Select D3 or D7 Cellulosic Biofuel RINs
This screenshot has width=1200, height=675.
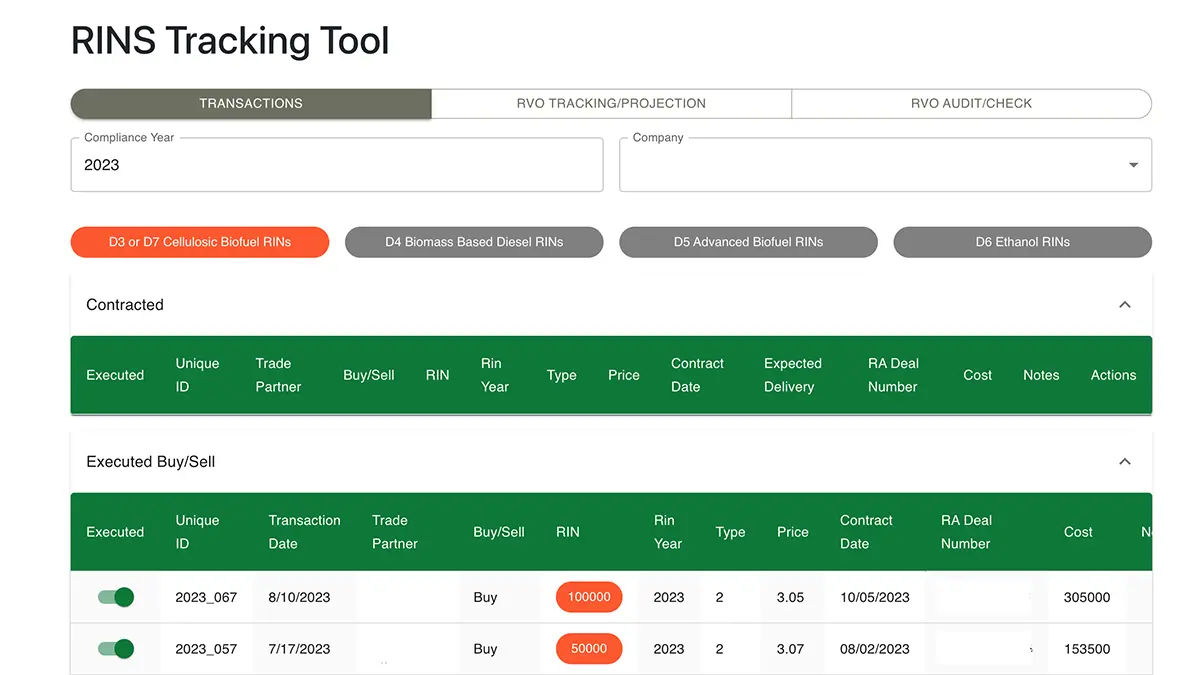point(200,242)
